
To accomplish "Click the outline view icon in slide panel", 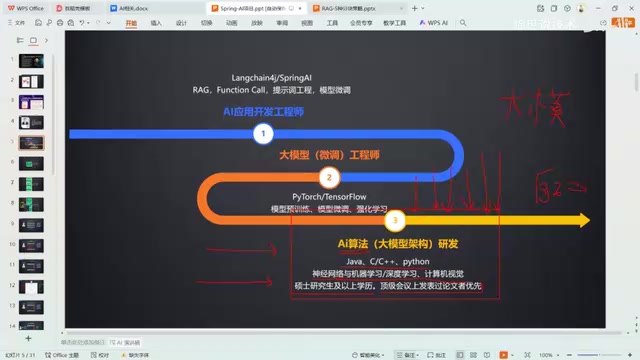I will [x=20, y=40].
